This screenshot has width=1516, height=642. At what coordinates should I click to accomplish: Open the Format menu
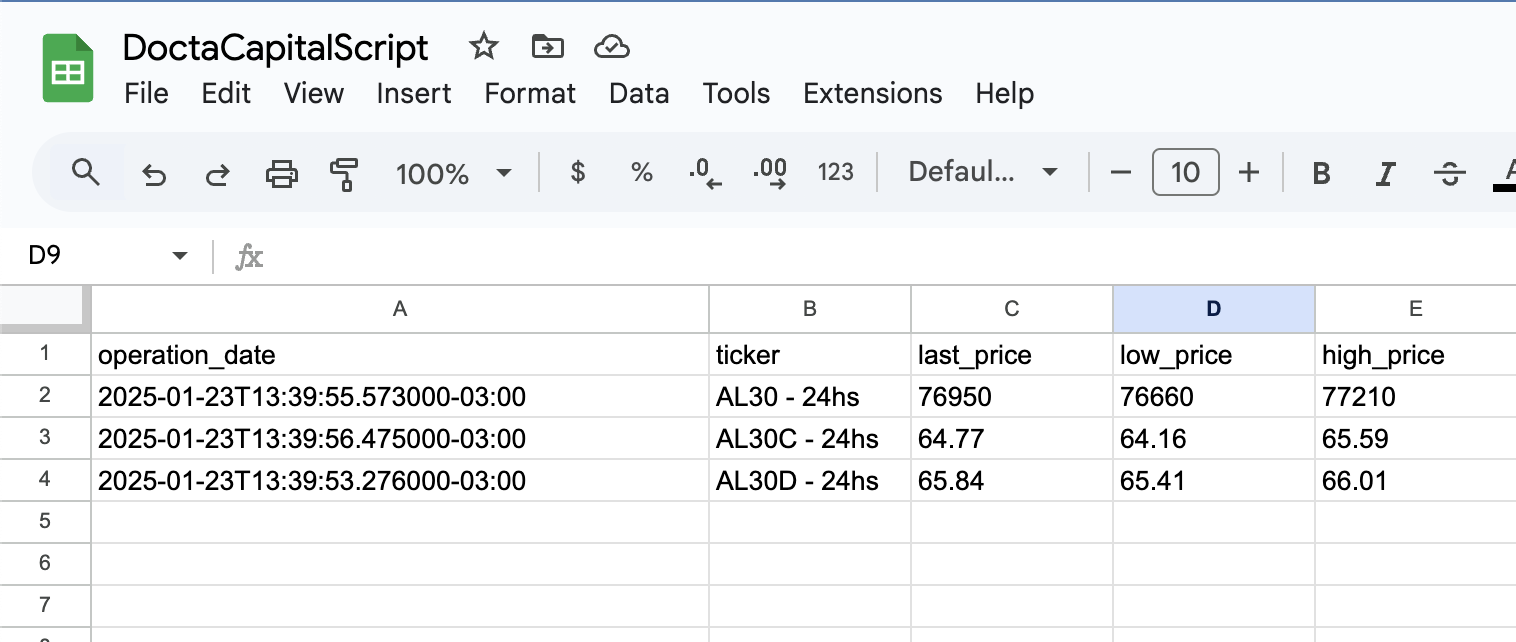[x=530, y=93]
